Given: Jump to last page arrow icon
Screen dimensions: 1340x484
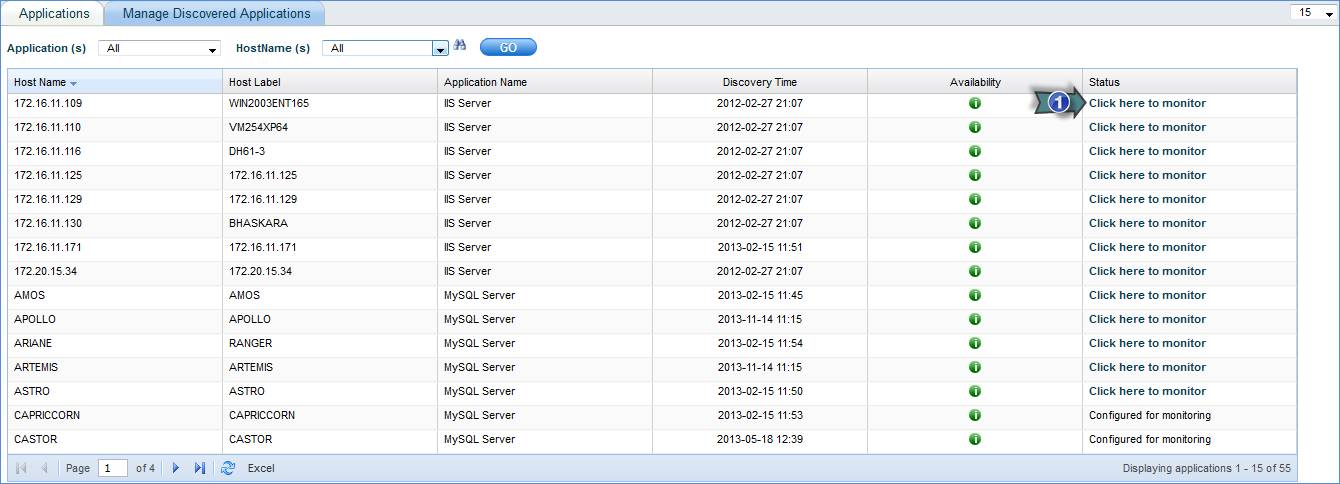Looking at the screenshot, I should [x=200, y=468].
